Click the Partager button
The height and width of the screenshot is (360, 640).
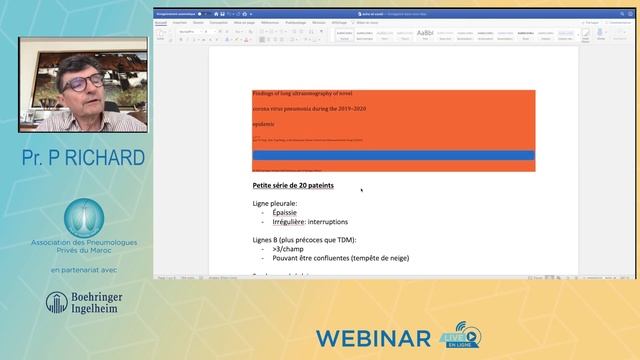(590, 23)
